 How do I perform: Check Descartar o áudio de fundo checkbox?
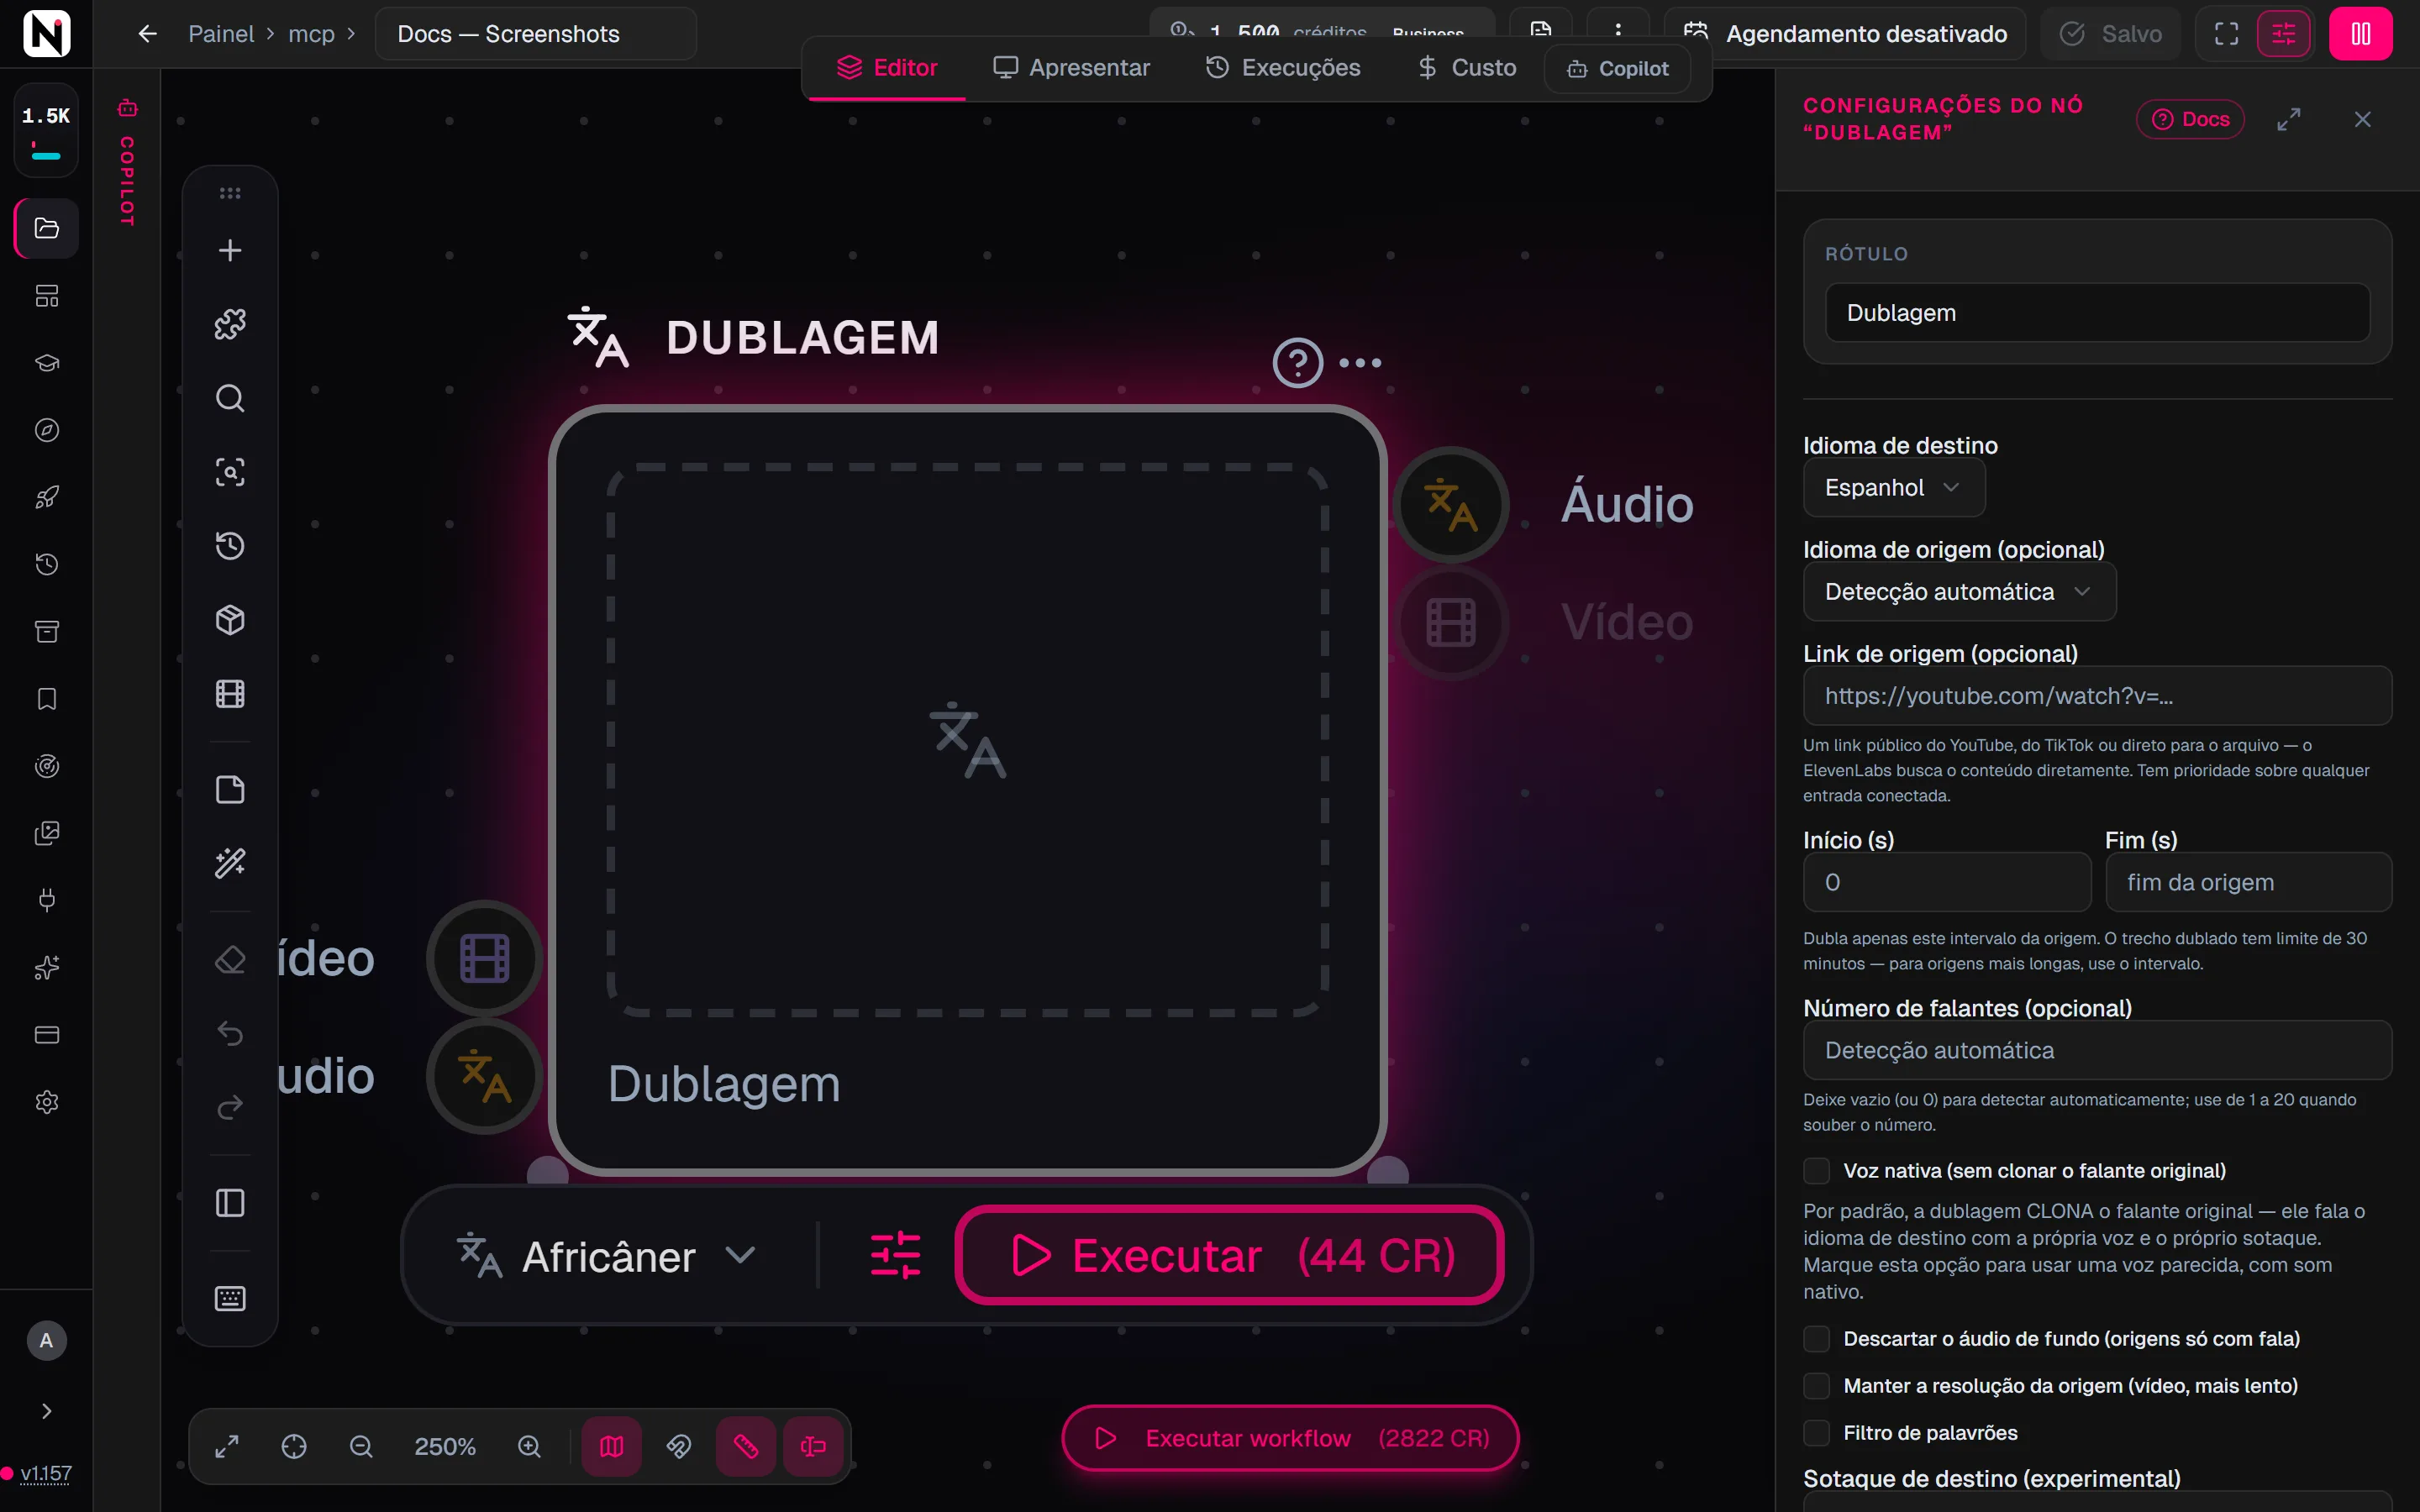click(1816, 1339)
